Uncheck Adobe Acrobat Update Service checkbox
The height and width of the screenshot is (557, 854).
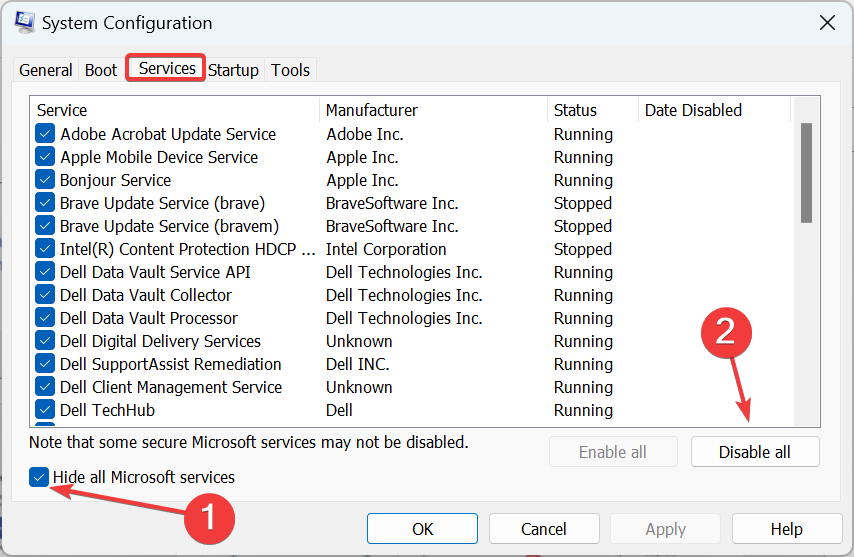click(x=45, y=134)
